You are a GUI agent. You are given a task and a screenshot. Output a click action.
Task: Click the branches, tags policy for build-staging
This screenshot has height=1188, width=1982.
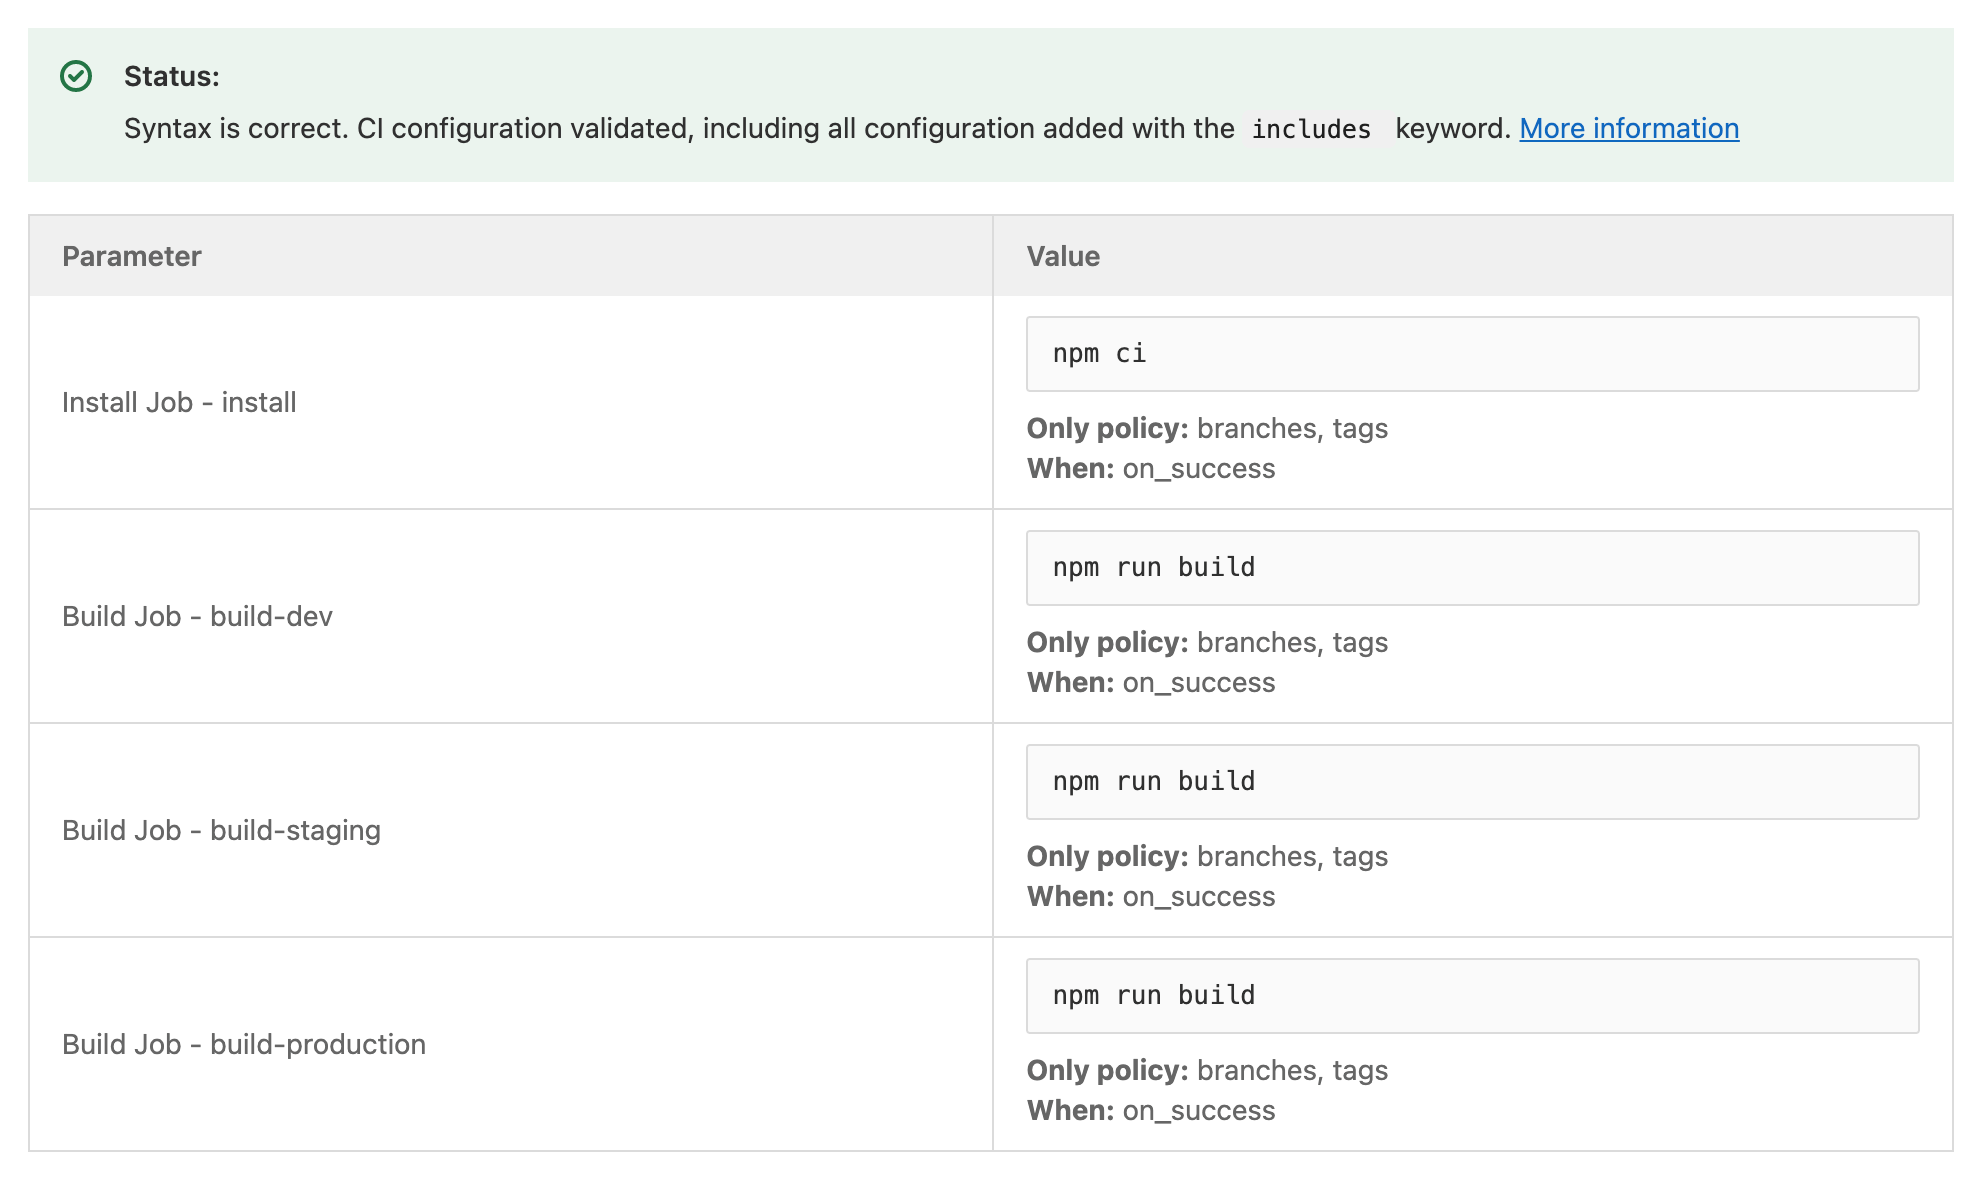pos(1293,856)
